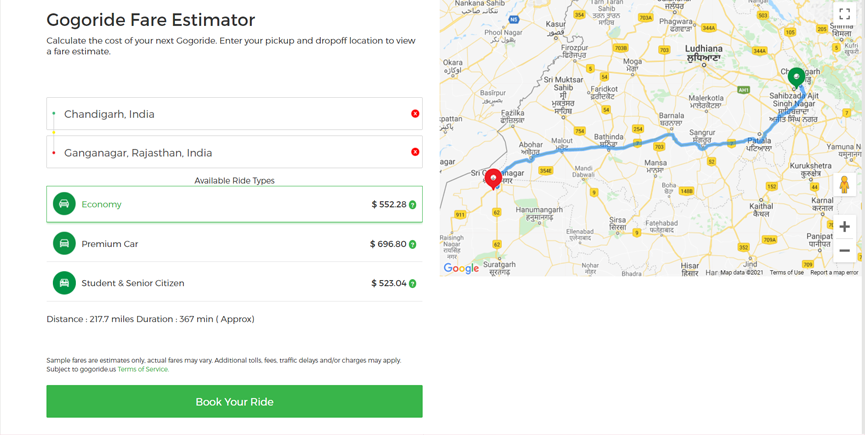Click the red destination map pin
The height and width of the screenshot is (435, 865).
click(x=493, y=178)
